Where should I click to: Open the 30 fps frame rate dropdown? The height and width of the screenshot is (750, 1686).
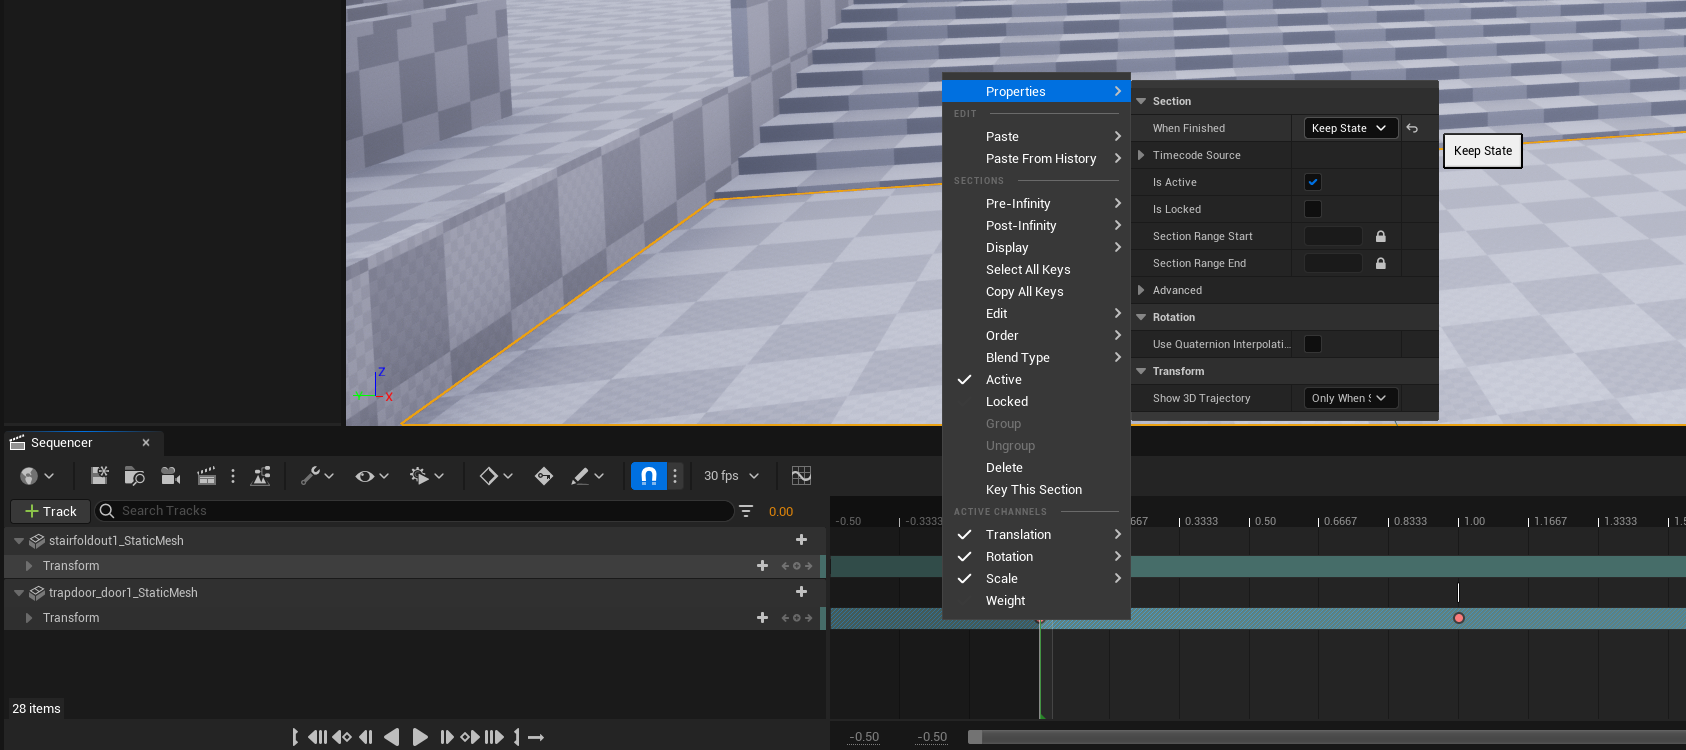pos(731,476)
